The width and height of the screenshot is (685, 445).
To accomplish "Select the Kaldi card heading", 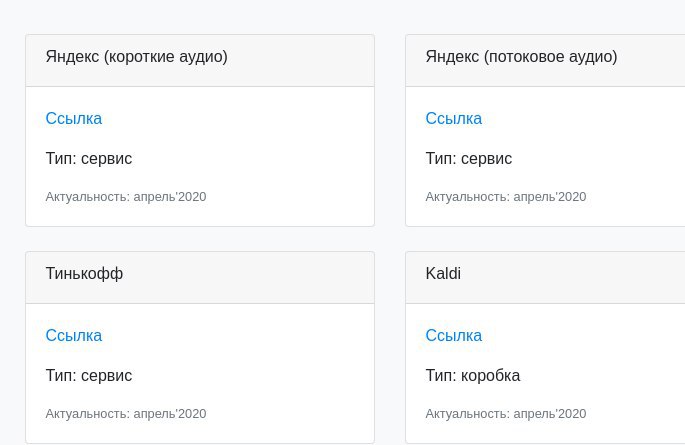I will pos(443,273).
